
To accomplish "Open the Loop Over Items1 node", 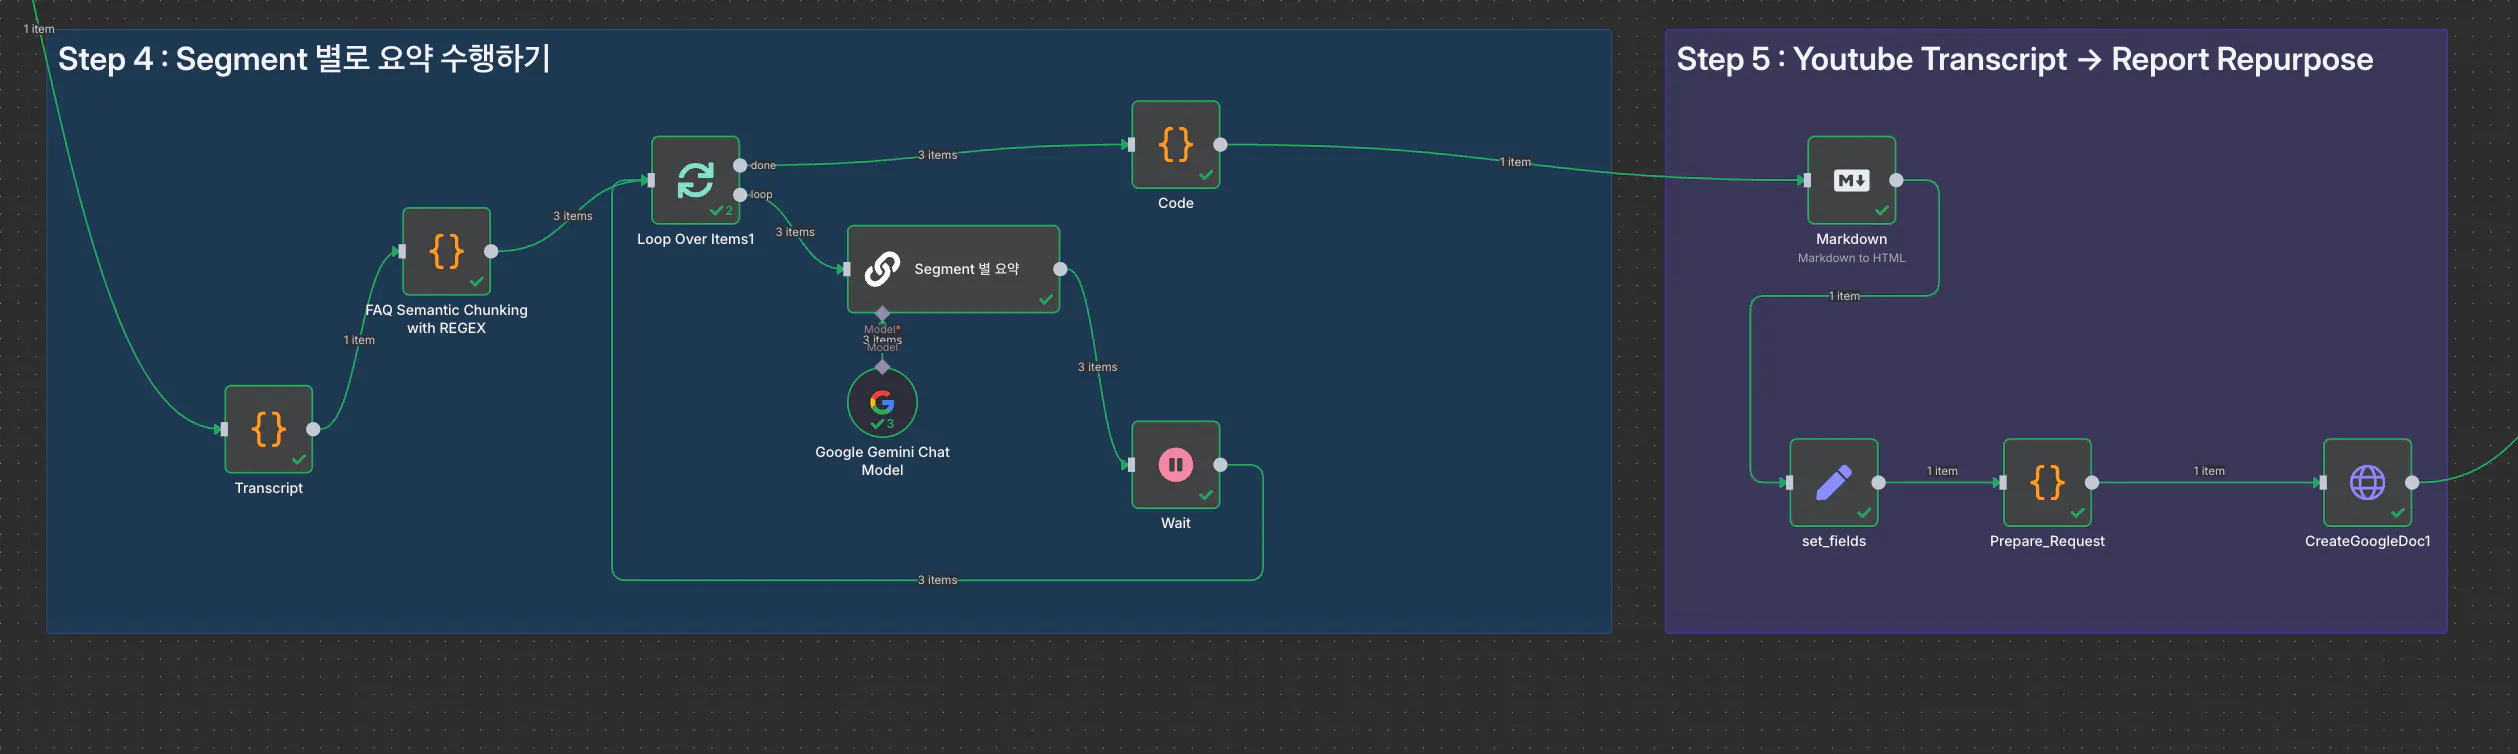I will [x=695, y=180].
